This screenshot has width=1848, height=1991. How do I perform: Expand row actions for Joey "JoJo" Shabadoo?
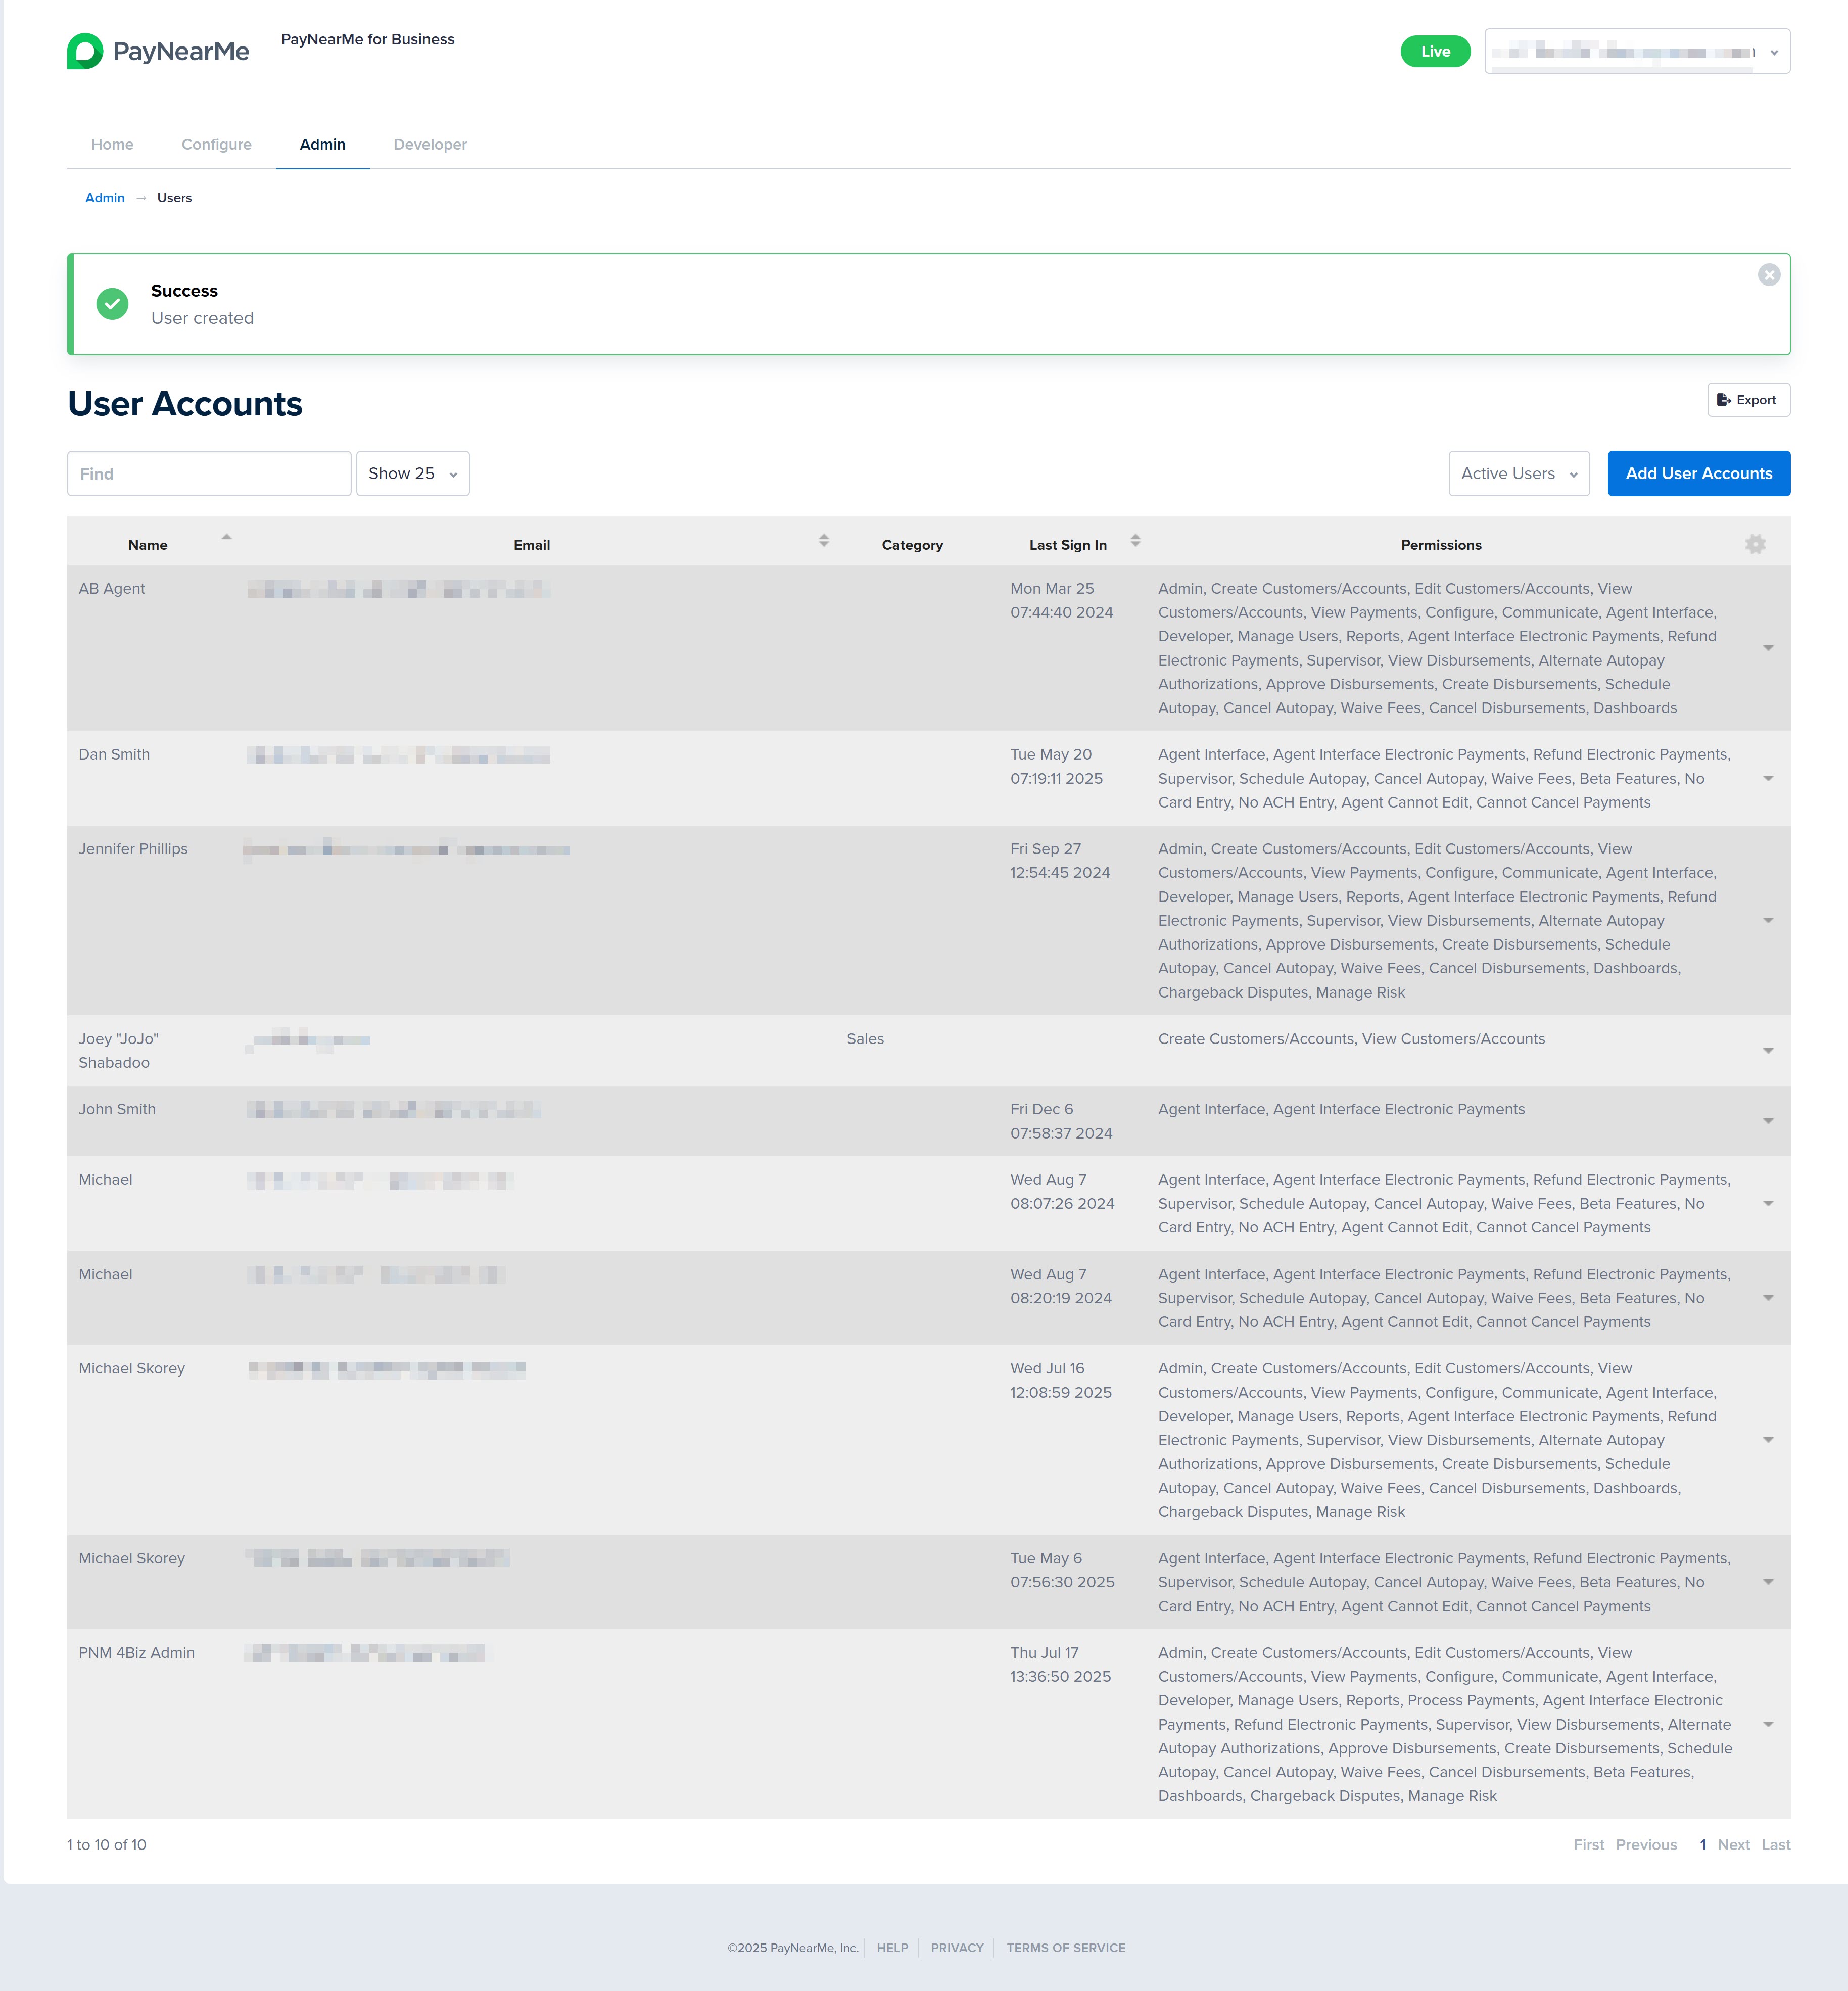pos(1768,1051)
